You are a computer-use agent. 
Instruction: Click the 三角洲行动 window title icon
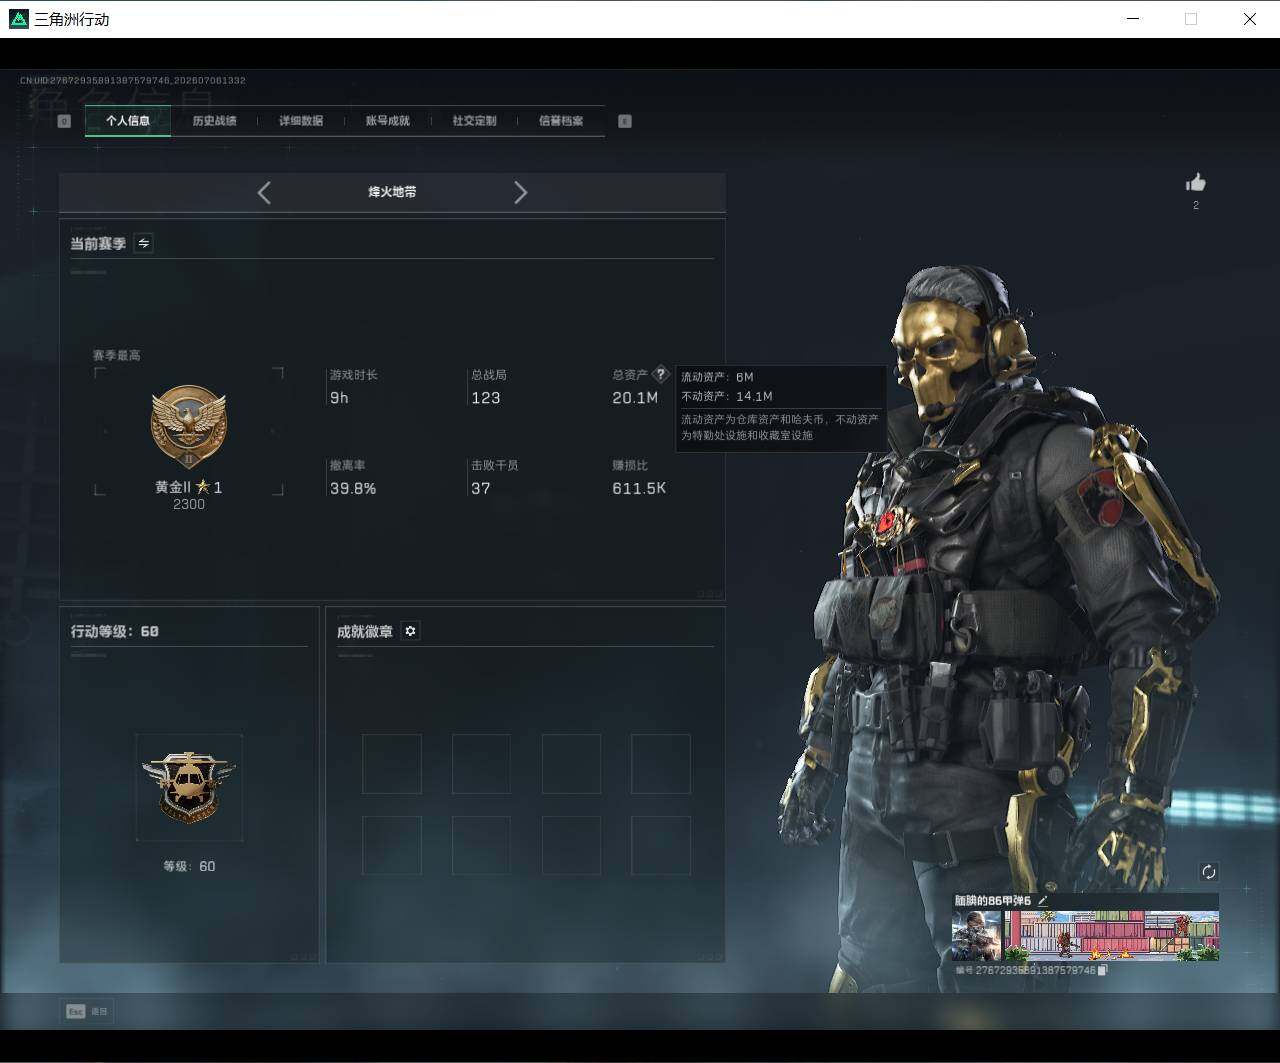[x=18, y=19]
